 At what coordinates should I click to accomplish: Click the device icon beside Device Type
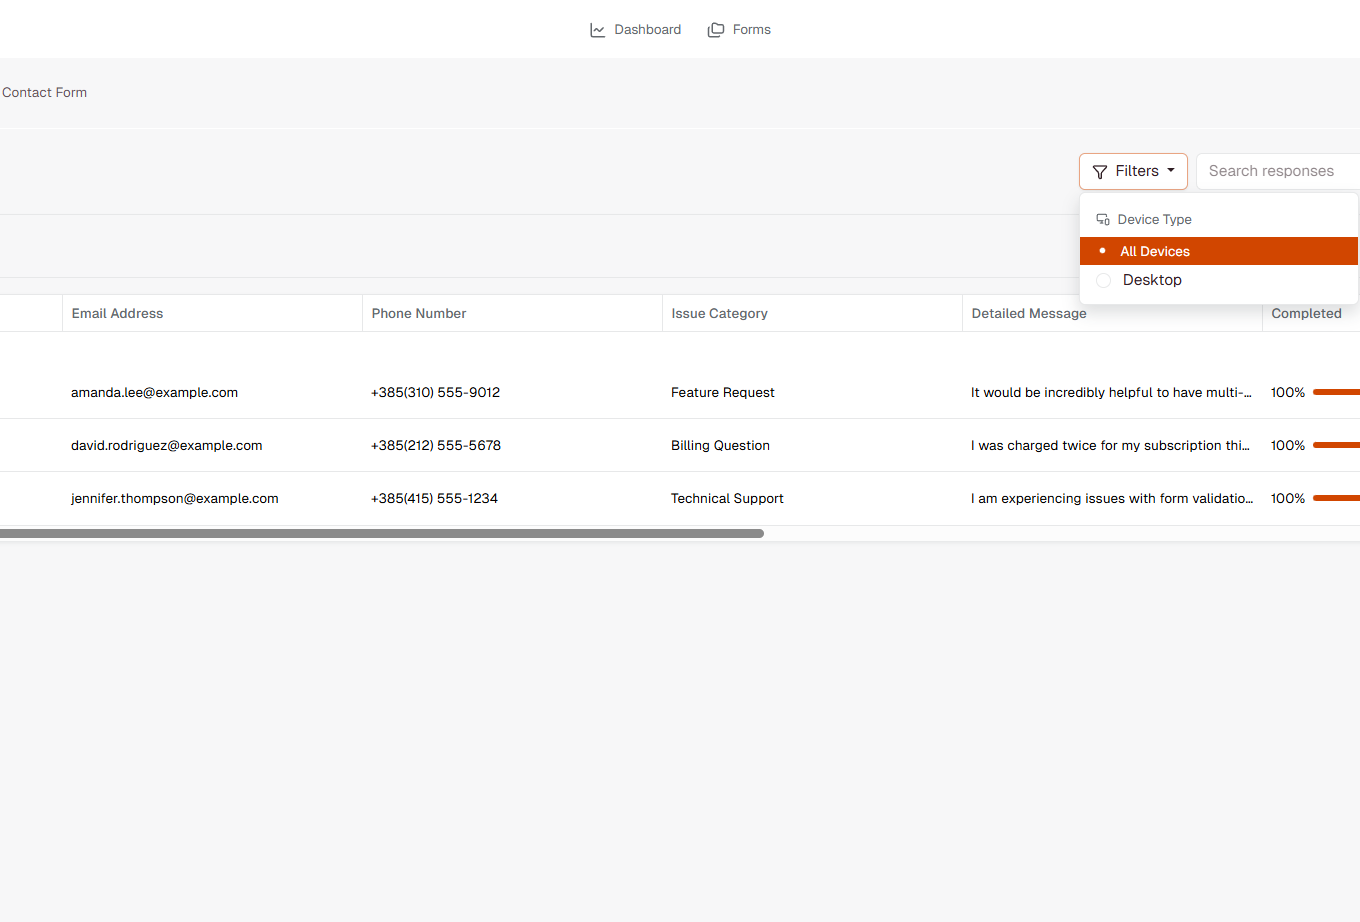(x=1103, y=218)
